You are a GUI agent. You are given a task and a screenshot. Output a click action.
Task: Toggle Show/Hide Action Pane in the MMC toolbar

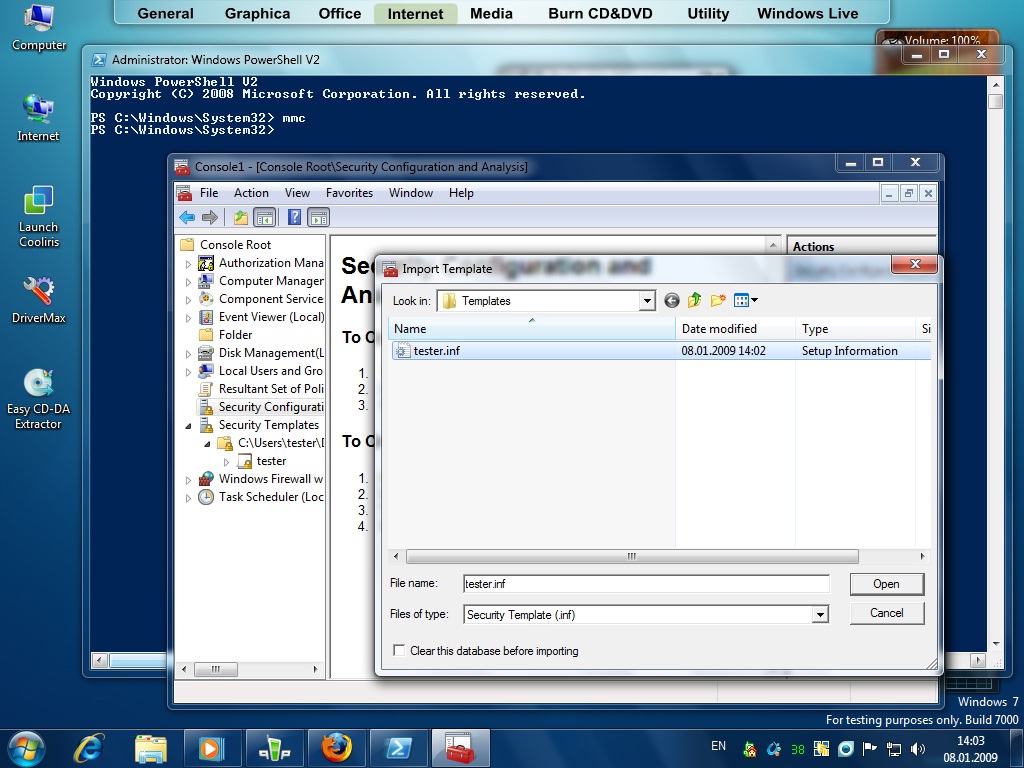[319, 217]
